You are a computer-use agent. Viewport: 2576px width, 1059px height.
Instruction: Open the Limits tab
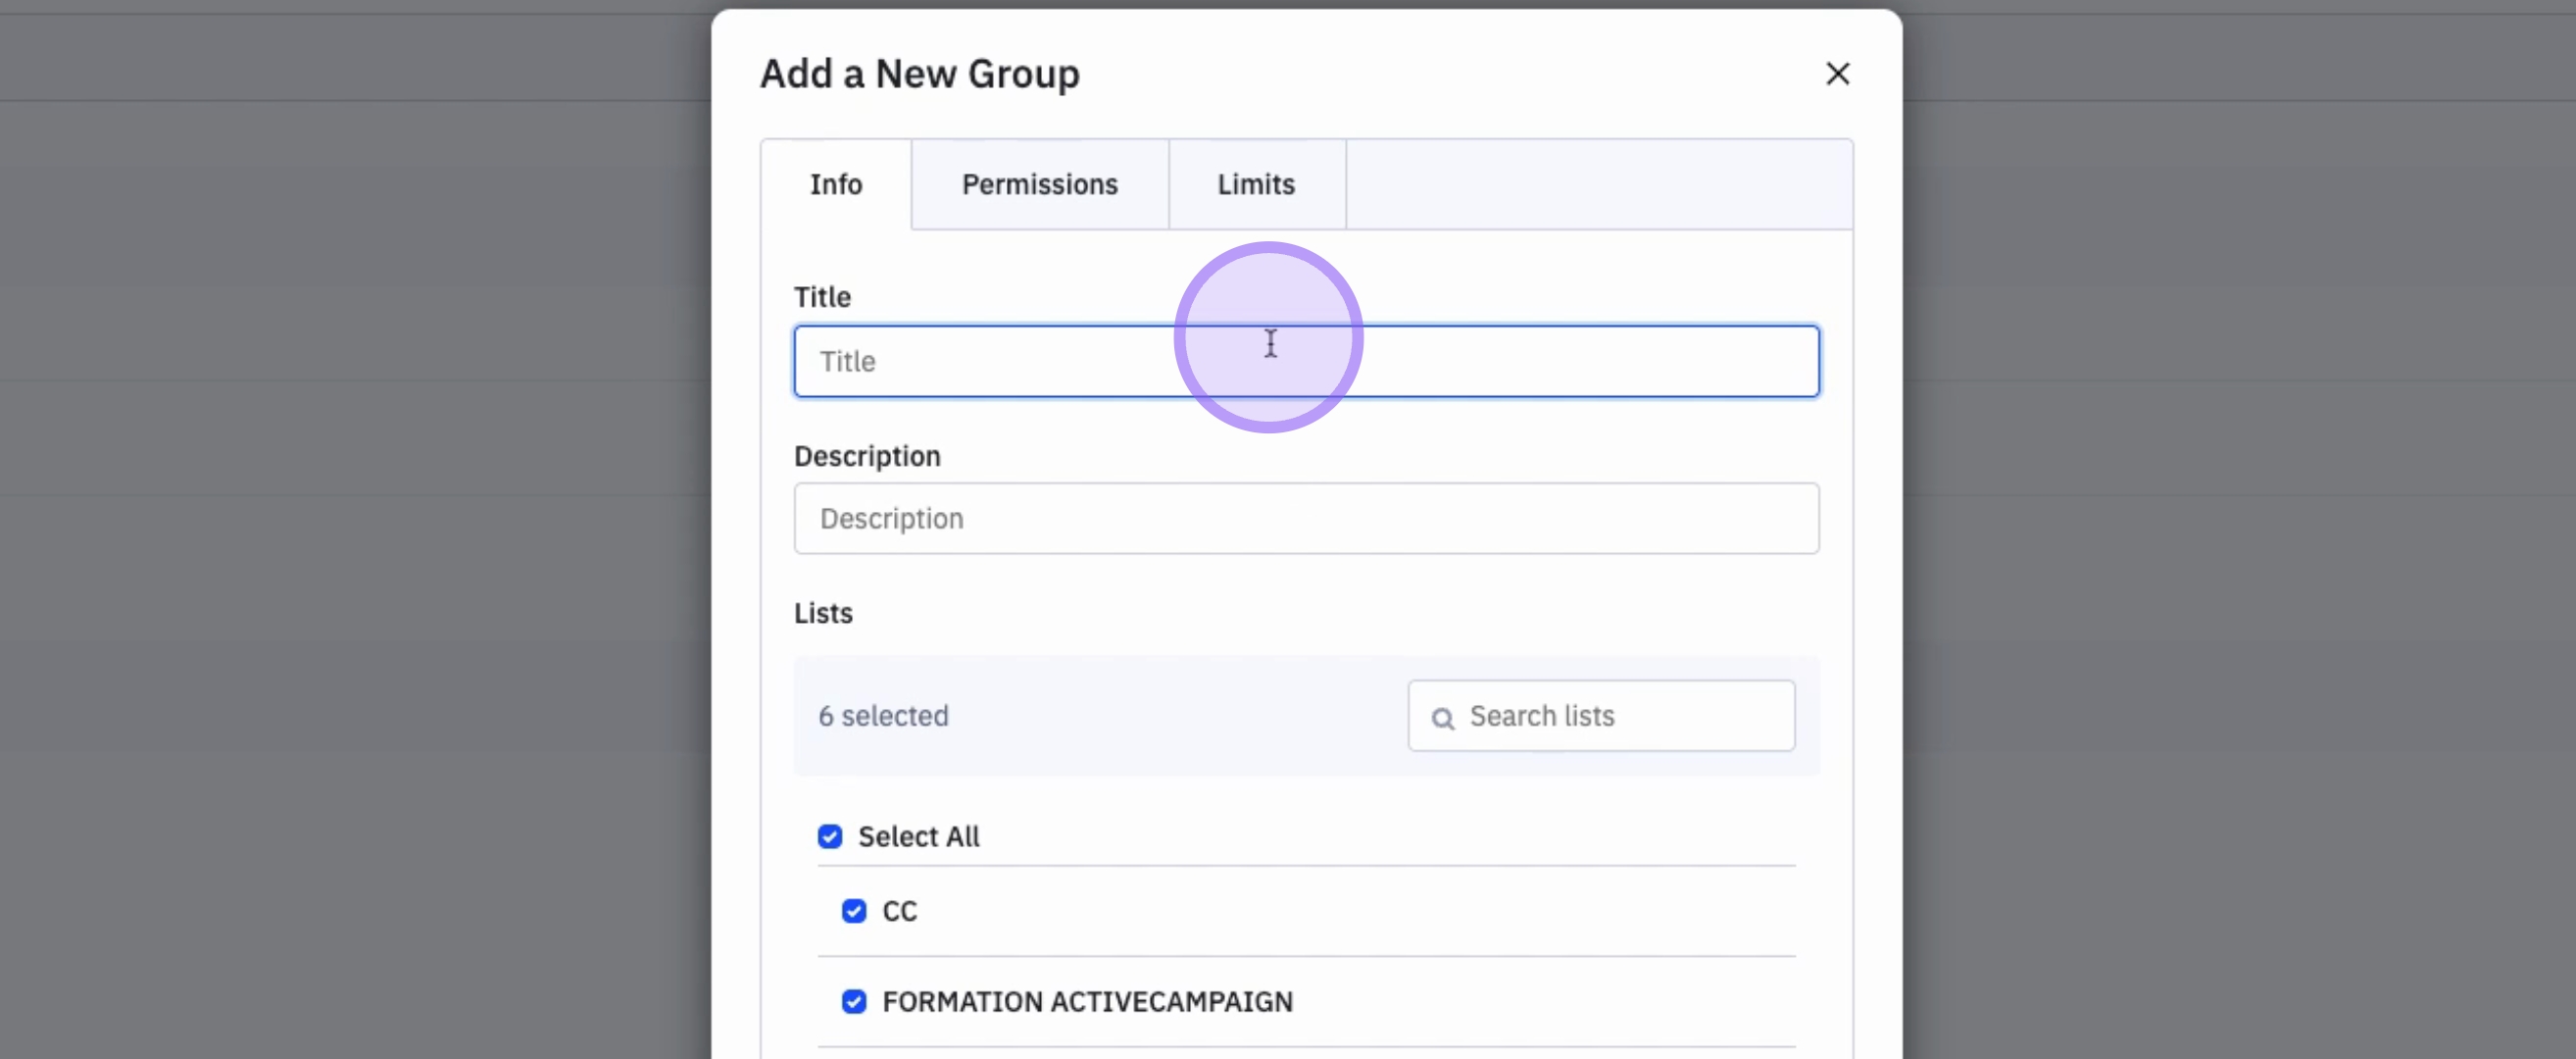[x=1255, y=185]
